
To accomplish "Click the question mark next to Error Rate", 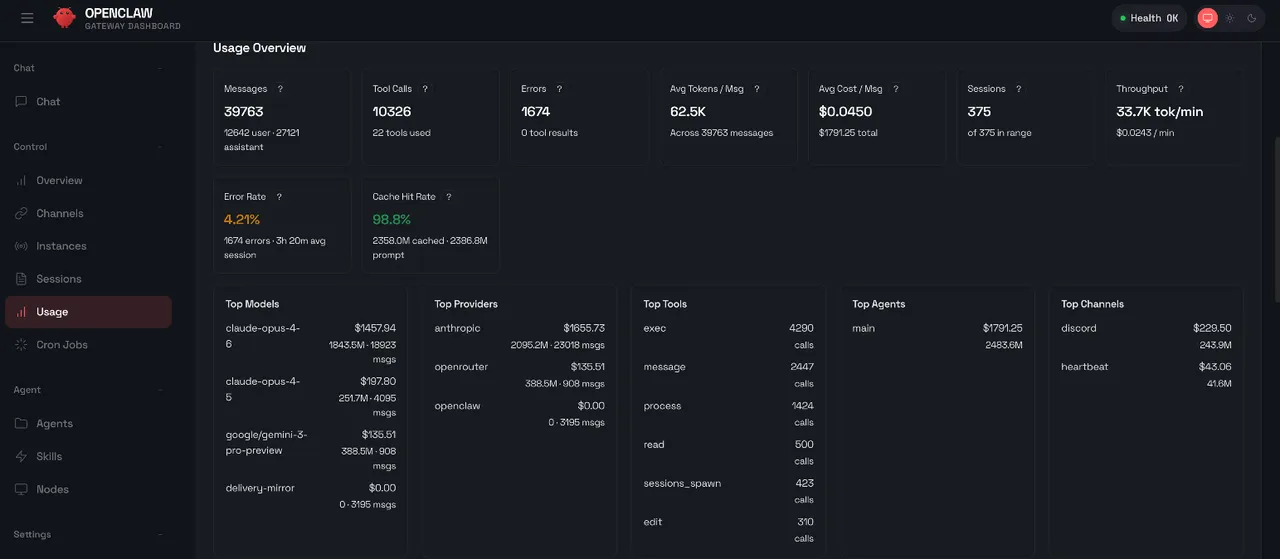I will coord(279,197).
